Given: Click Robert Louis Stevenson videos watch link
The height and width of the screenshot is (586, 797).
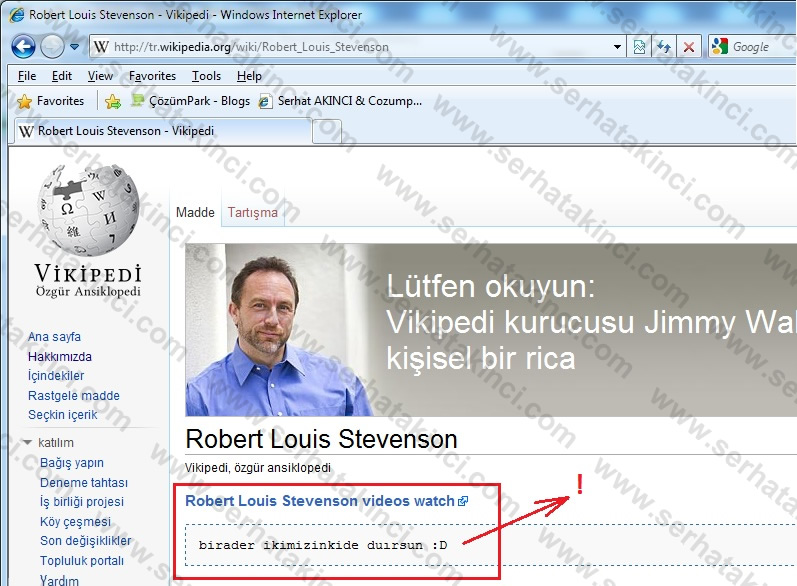Looking at the screenshot, I should (x=320, y=501).
